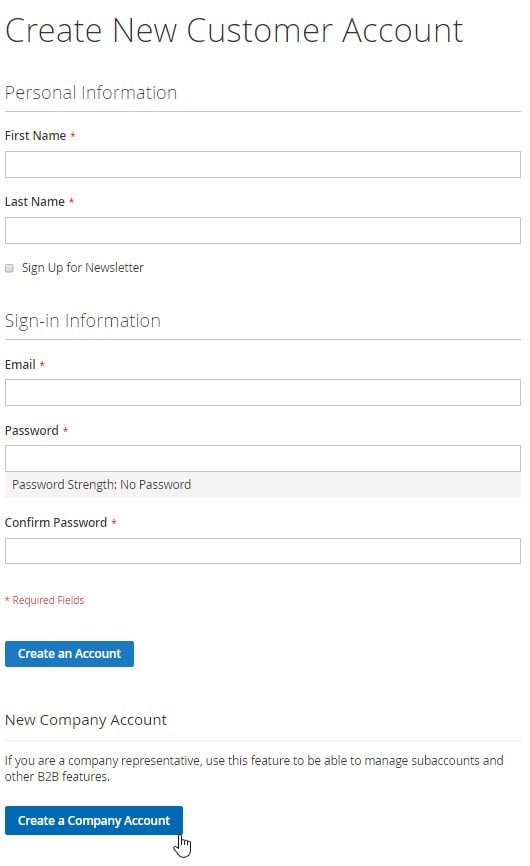Select the Email input field
Screen dimensions: 530x866
coord(263,393)
